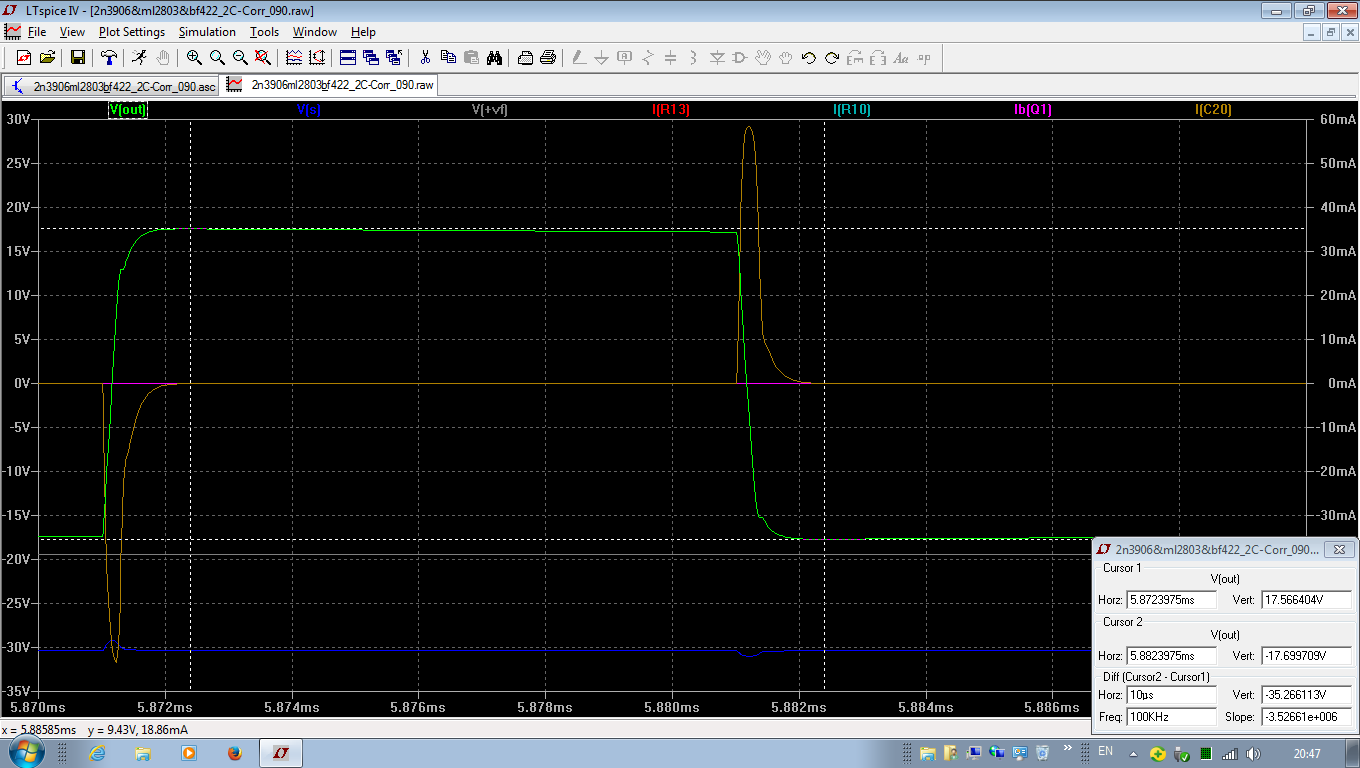Switch to the 2C-Corr_090.asc schematic tab

(x=113, y=86)
